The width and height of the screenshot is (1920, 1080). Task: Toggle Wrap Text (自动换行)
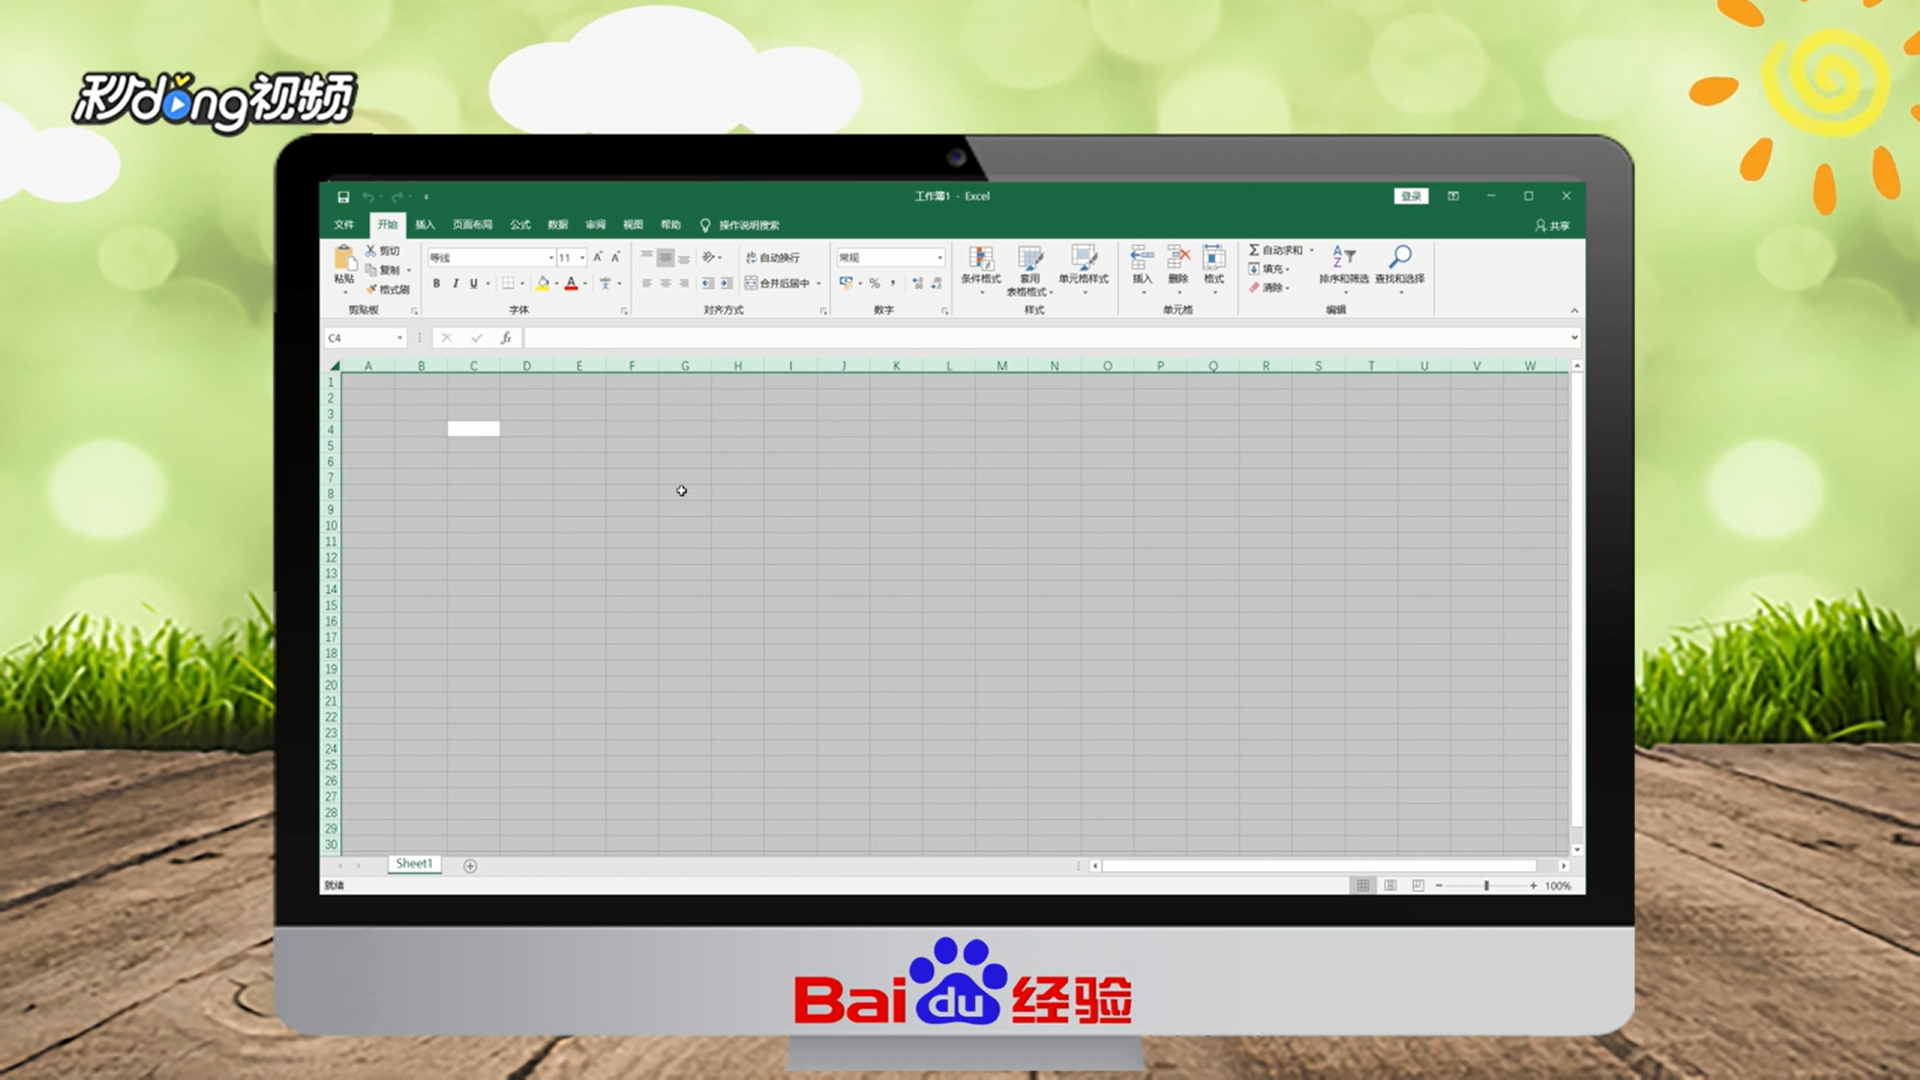coord(773,257)
